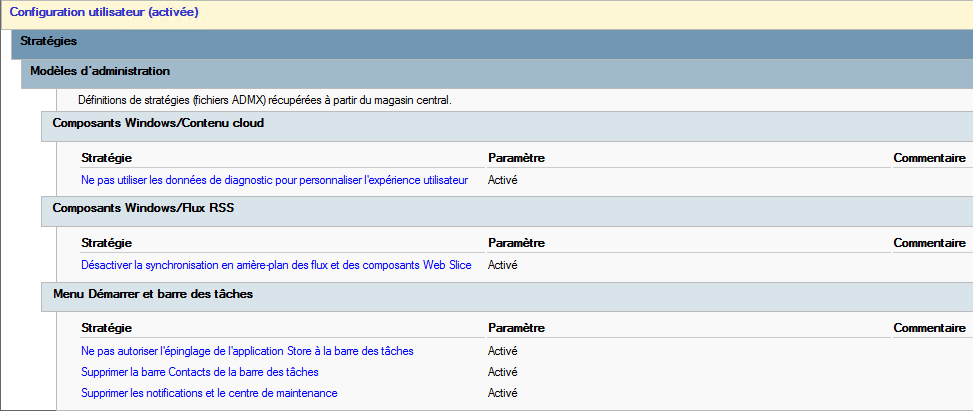Viewport: 973px width, 413px height.
Task: Collapse the Stratégies section header
Action: 49,42
